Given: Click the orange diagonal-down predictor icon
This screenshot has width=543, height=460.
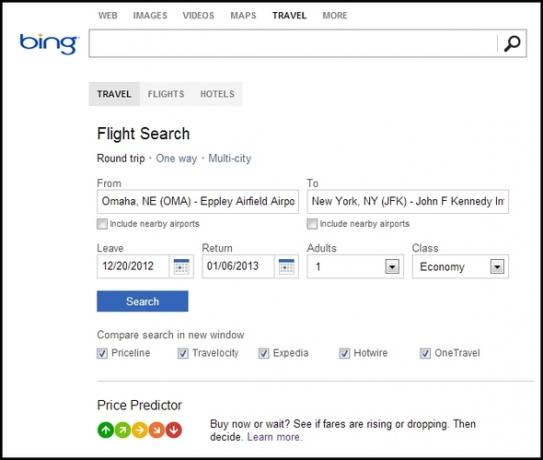Looking at the screenshot, I should tap(157, 430).
